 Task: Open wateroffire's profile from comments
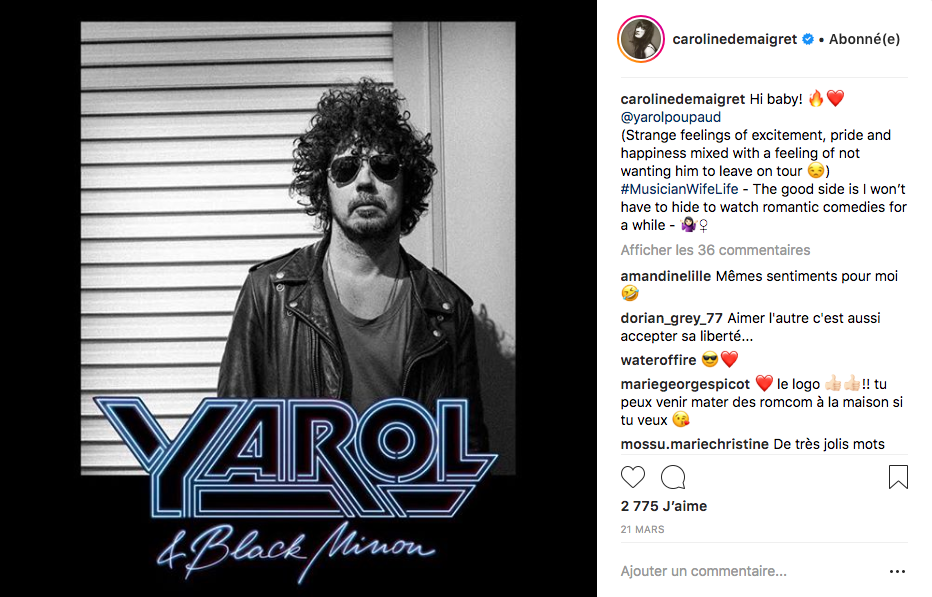pos(658,360)
